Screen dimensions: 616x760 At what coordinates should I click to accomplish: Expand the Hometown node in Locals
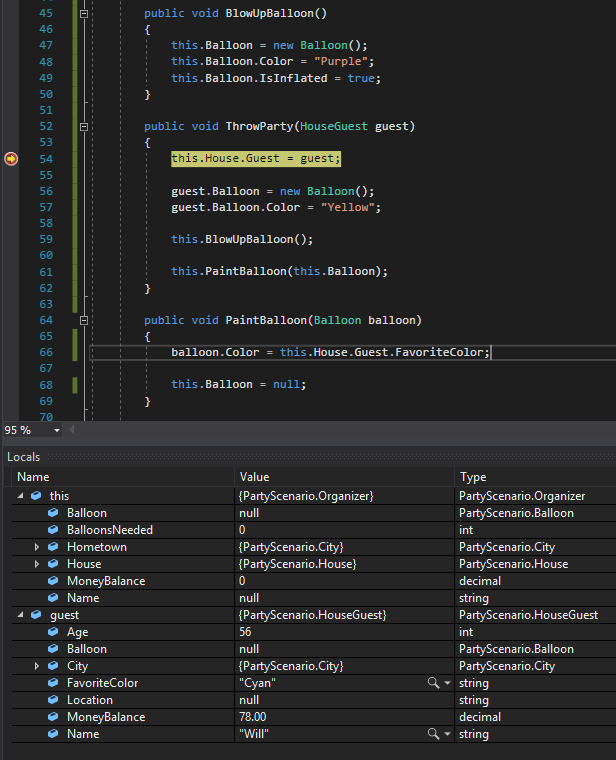click(x=37, y=547)
